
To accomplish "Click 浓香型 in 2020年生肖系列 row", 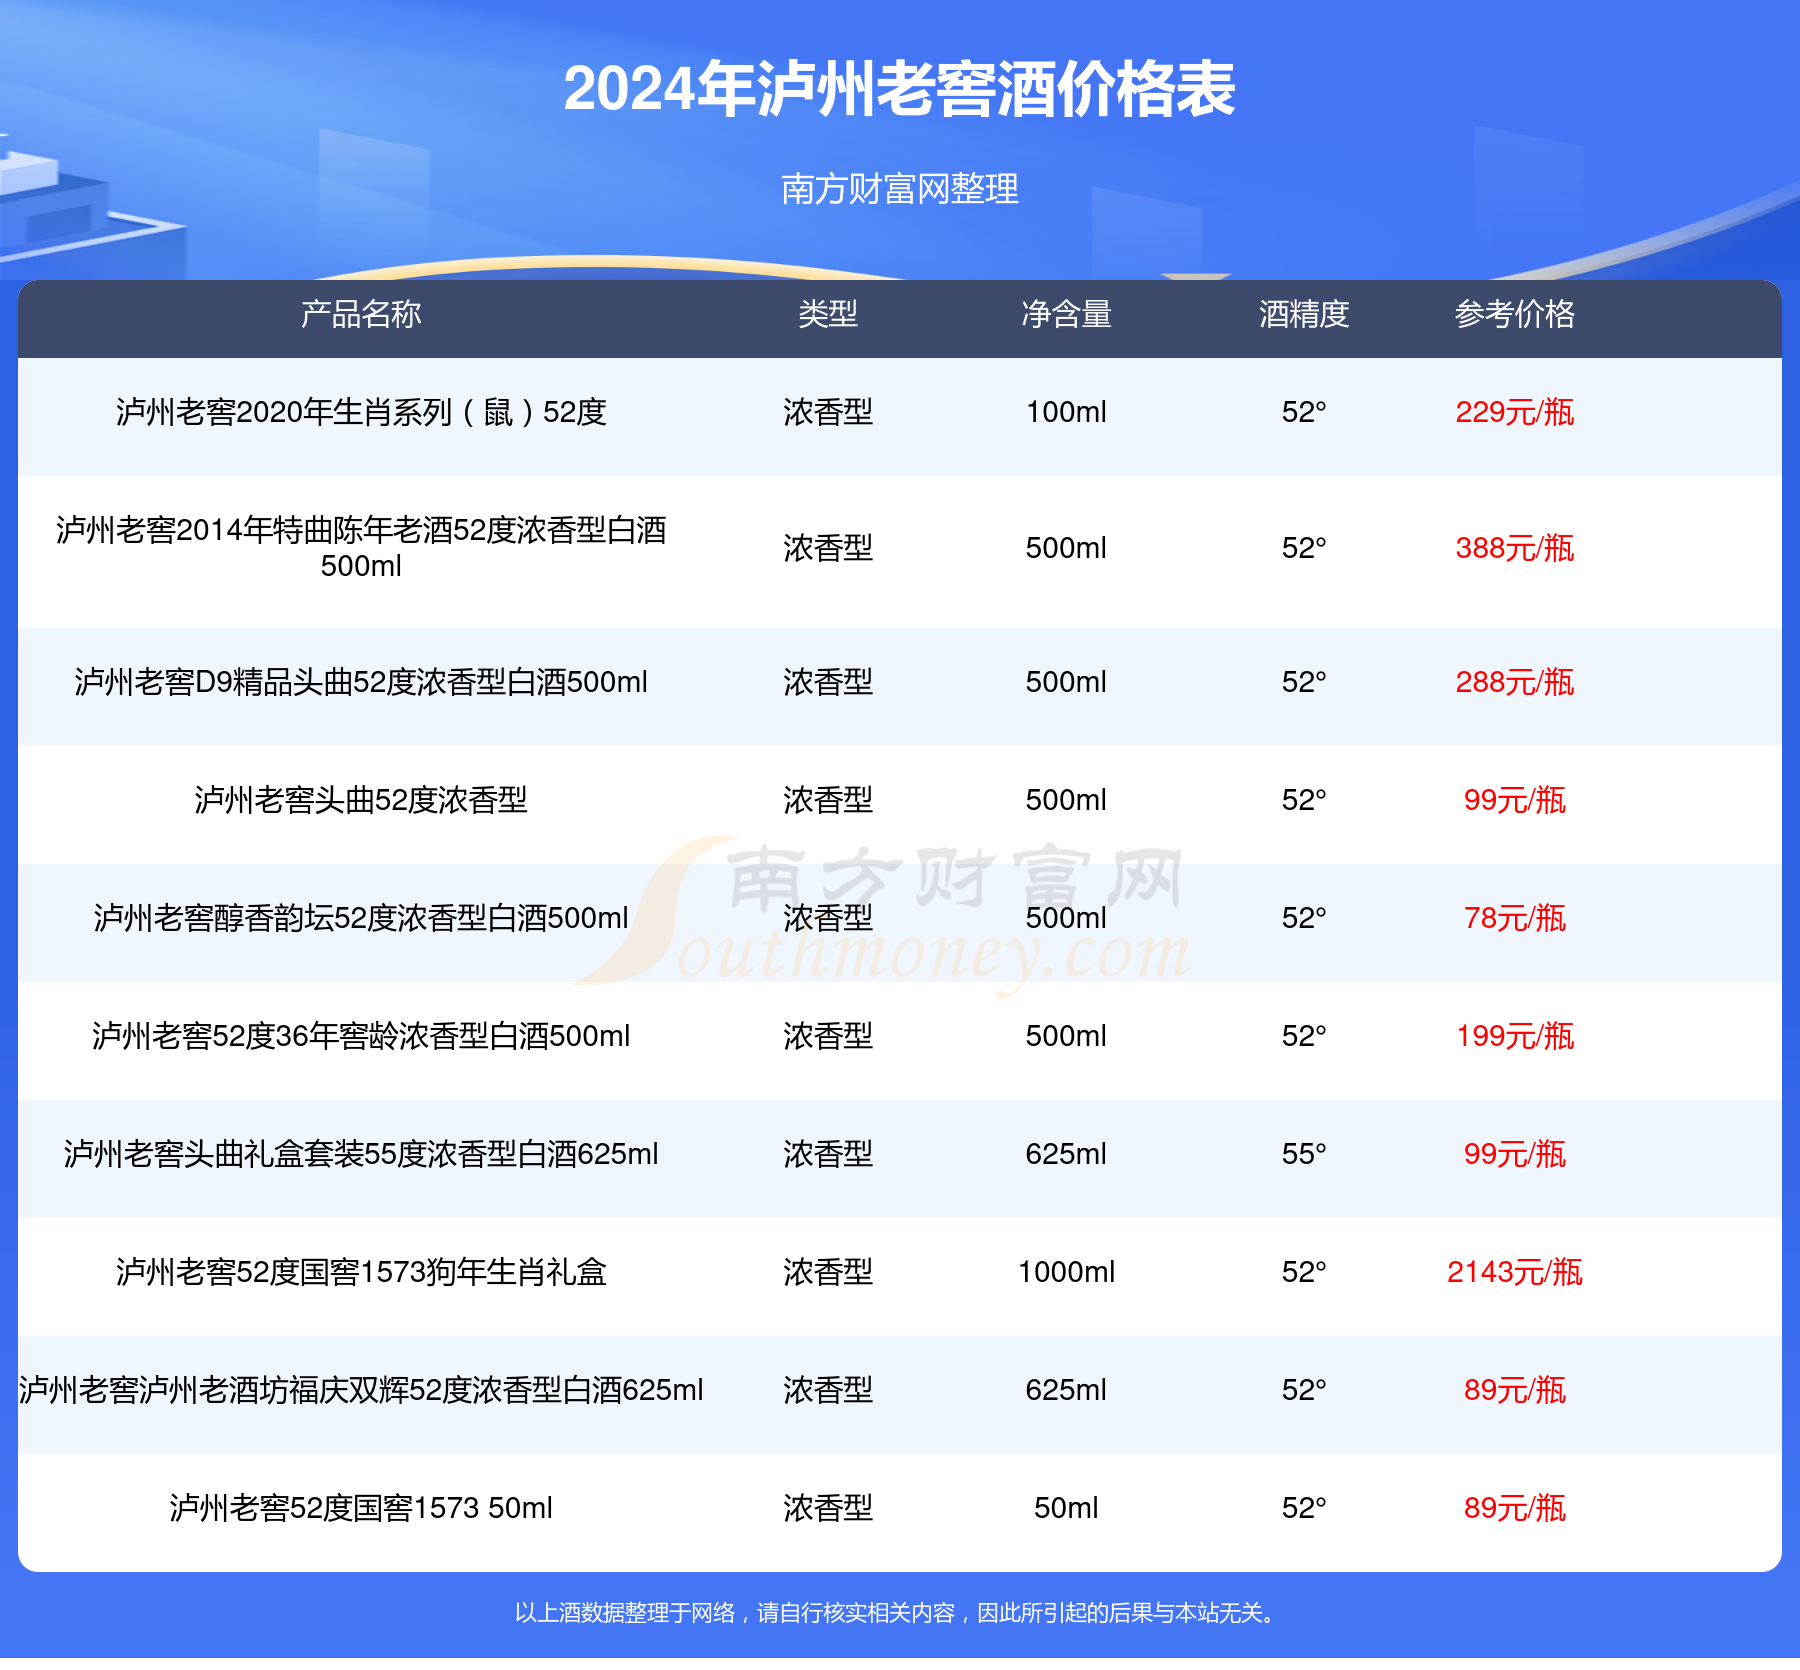I will (828, 412).
